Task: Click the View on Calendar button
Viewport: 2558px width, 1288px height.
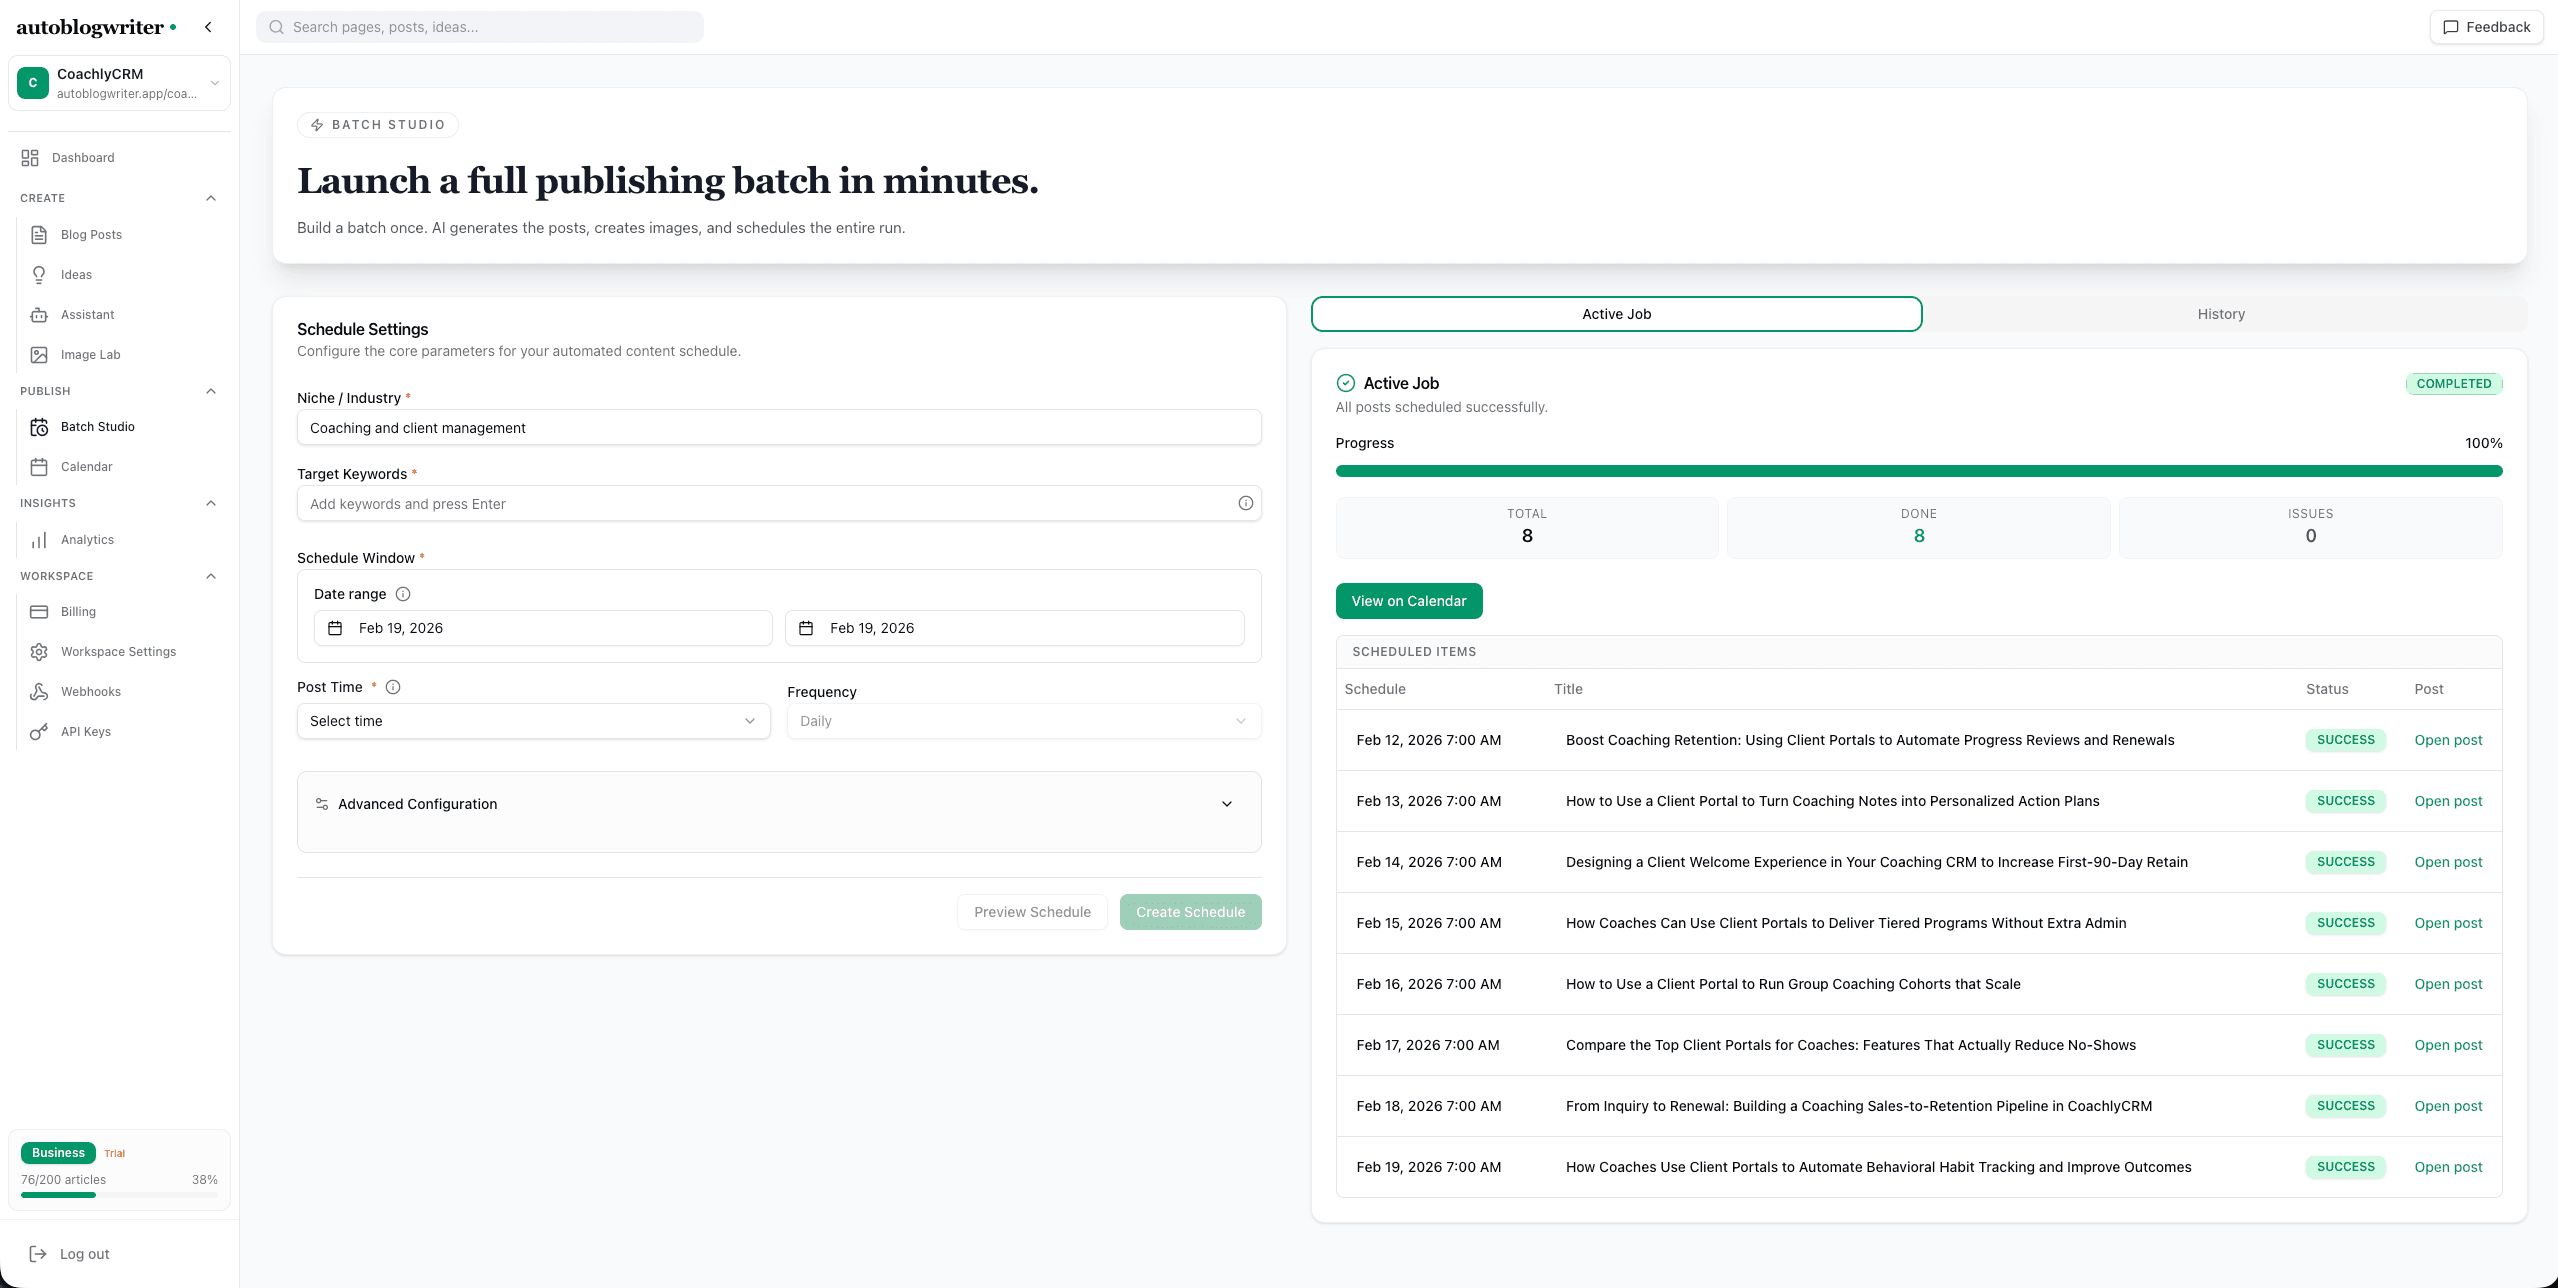Action: (x=1408, y=601)
